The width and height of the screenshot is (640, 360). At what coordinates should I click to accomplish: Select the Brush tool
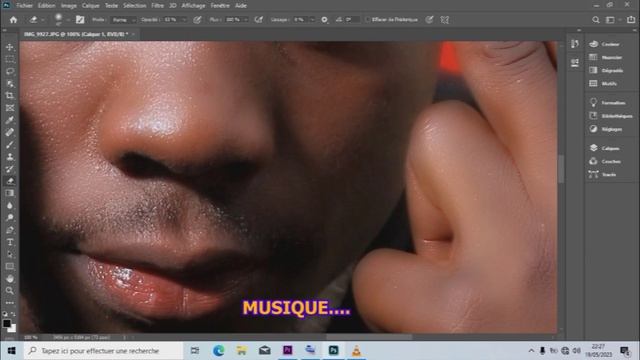click(10, 145)
